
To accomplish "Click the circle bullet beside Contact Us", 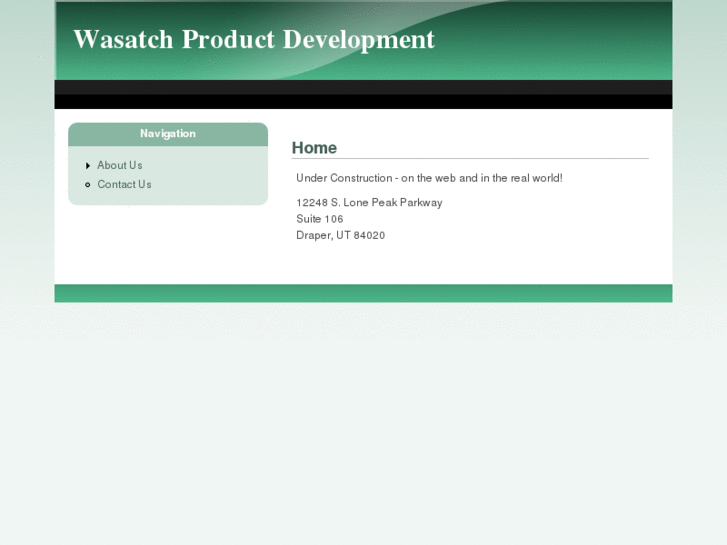I will tap(88, 185).
